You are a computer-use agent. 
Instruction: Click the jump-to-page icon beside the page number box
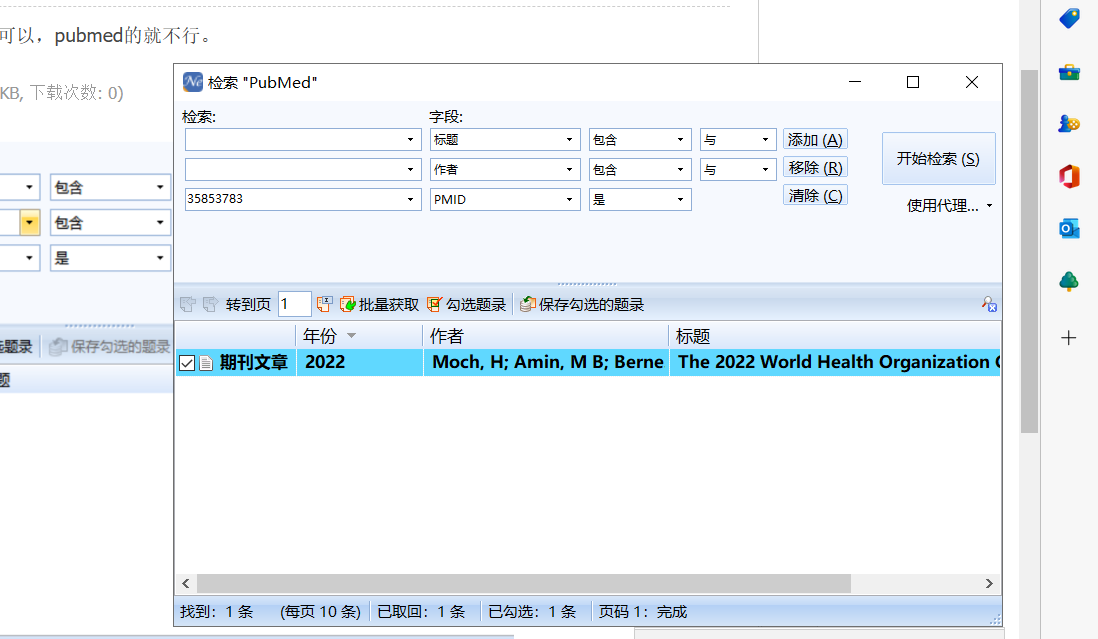pos(324,304)
